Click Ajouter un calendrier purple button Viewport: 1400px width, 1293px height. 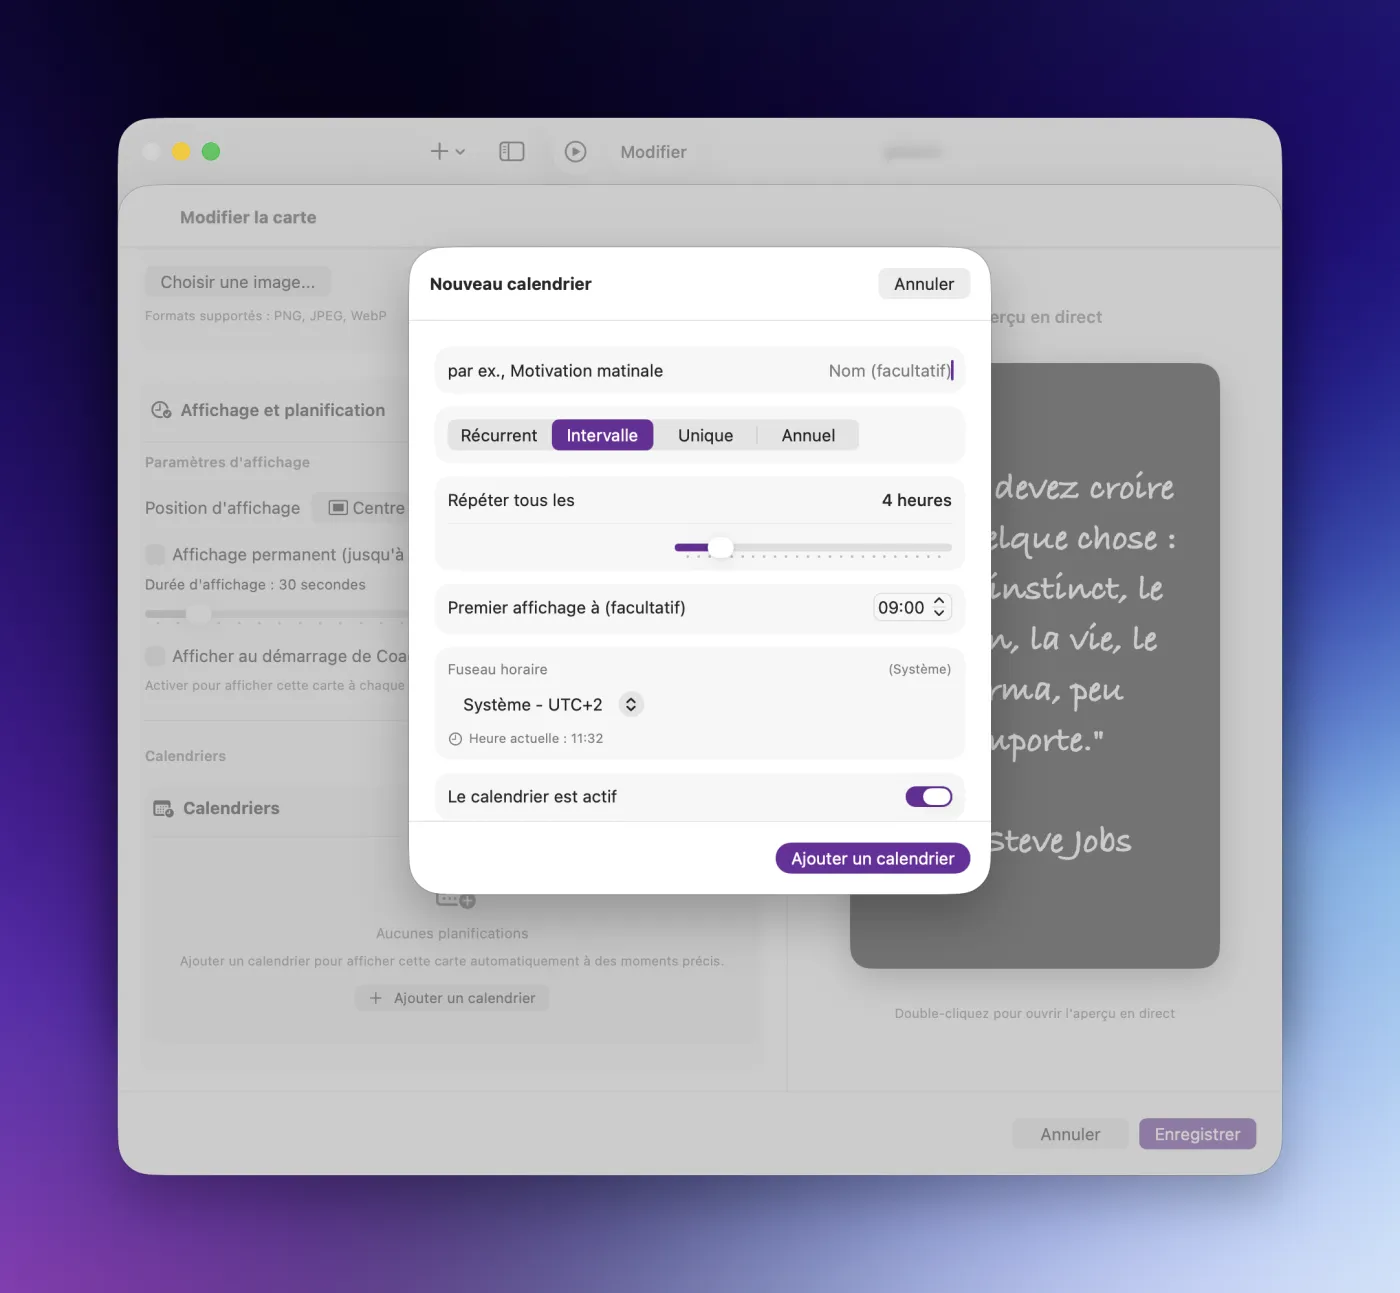(x=873, y=859)
